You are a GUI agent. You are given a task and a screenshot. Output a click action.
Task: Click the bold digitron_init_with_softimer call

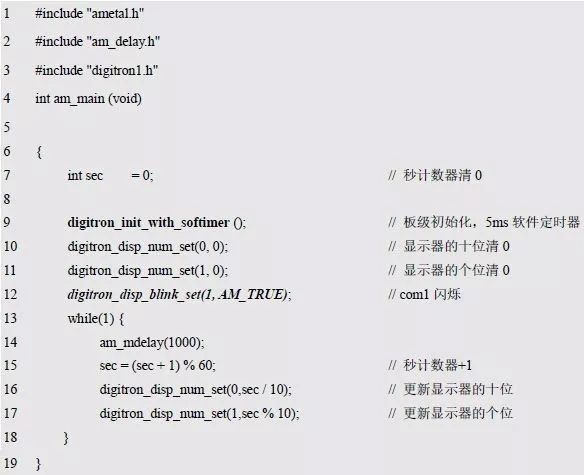tap(156, 223)
